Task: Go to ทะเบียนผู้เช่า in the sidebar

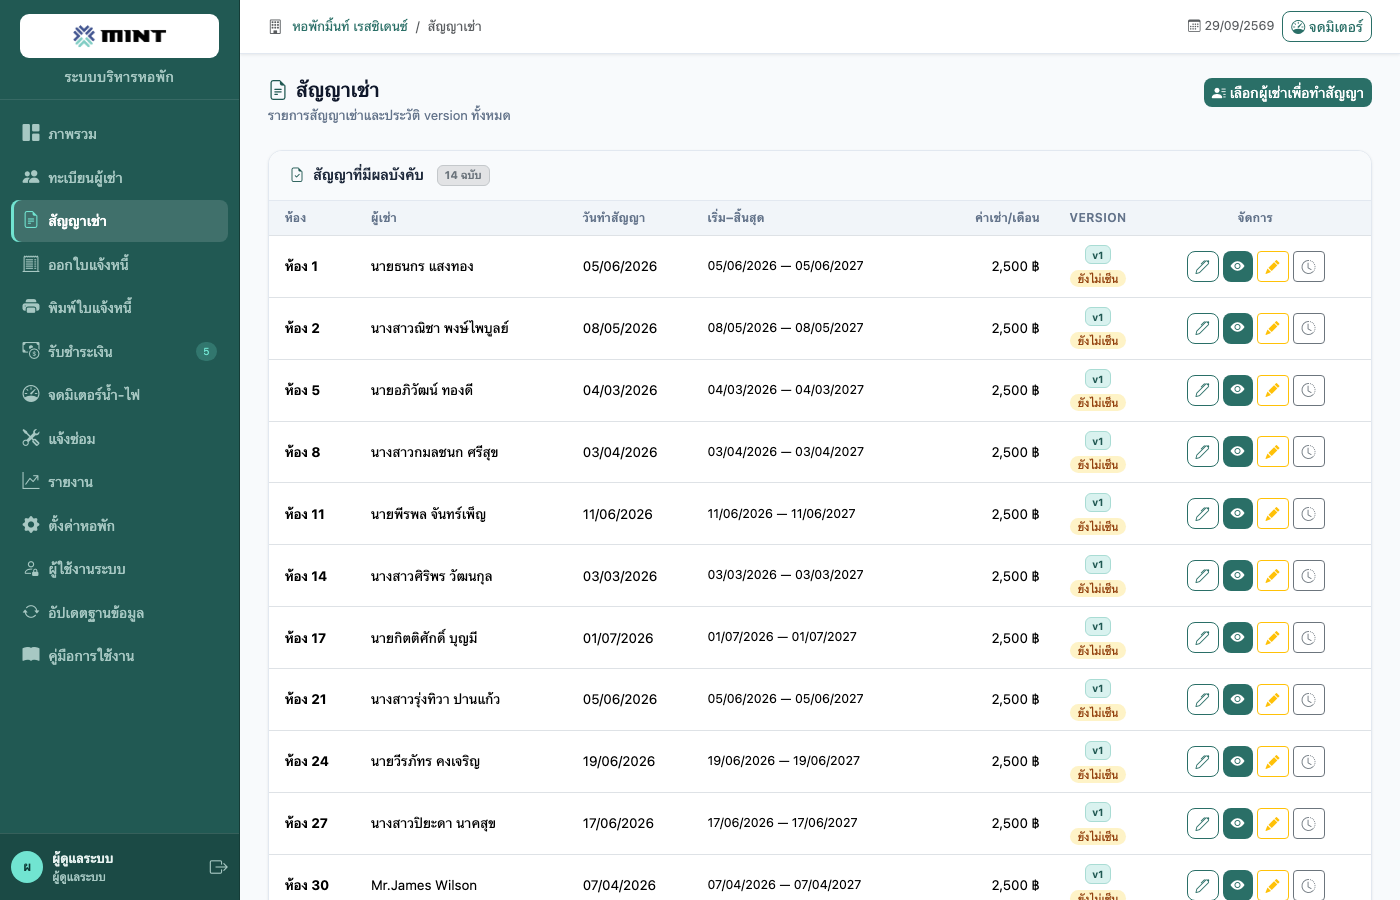Action: 119,178
